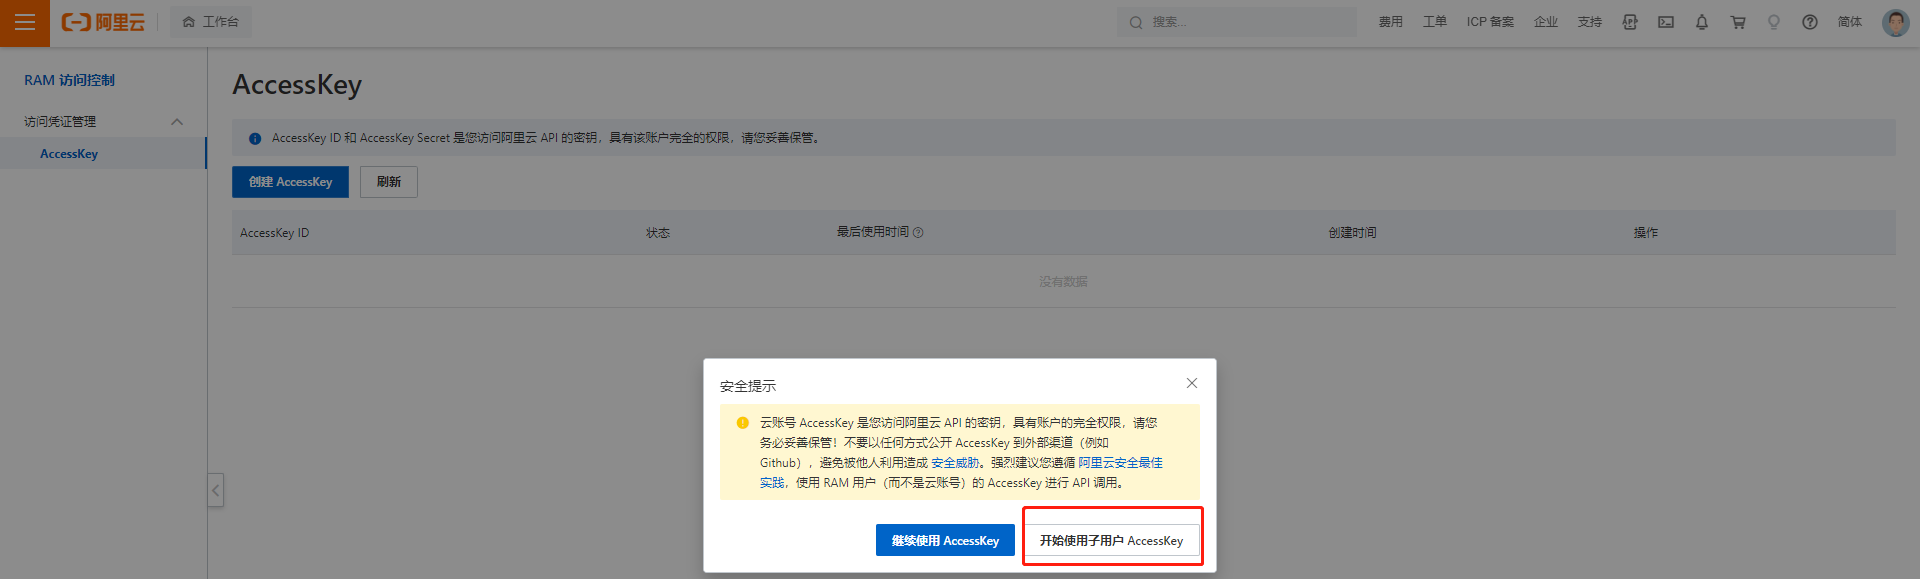The width and height of the screenshot is (1920, 579).
Task: Open the 支持 support menu
Action: coord(1590,22)
